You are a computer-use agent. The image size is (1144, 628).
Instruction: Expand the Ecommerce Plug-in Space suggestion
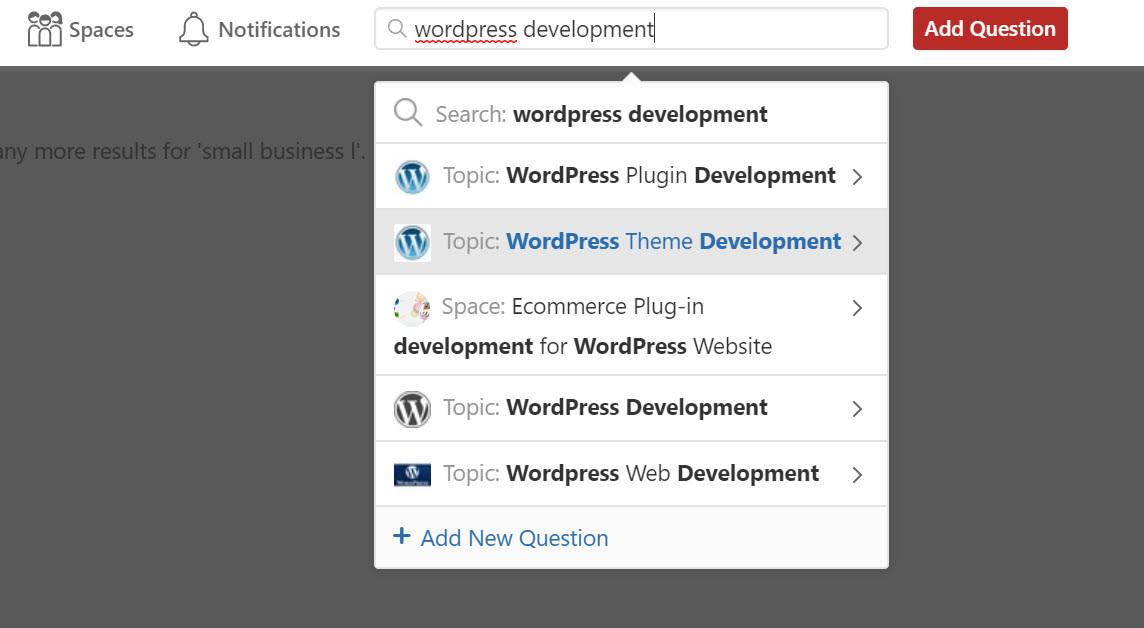point(857,308)
